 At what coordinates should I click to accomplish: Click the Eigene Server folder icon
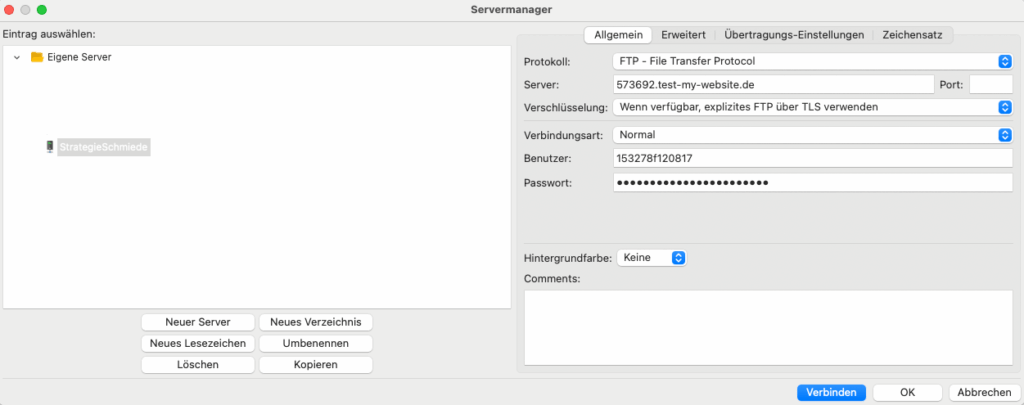(x=37, y=57)
